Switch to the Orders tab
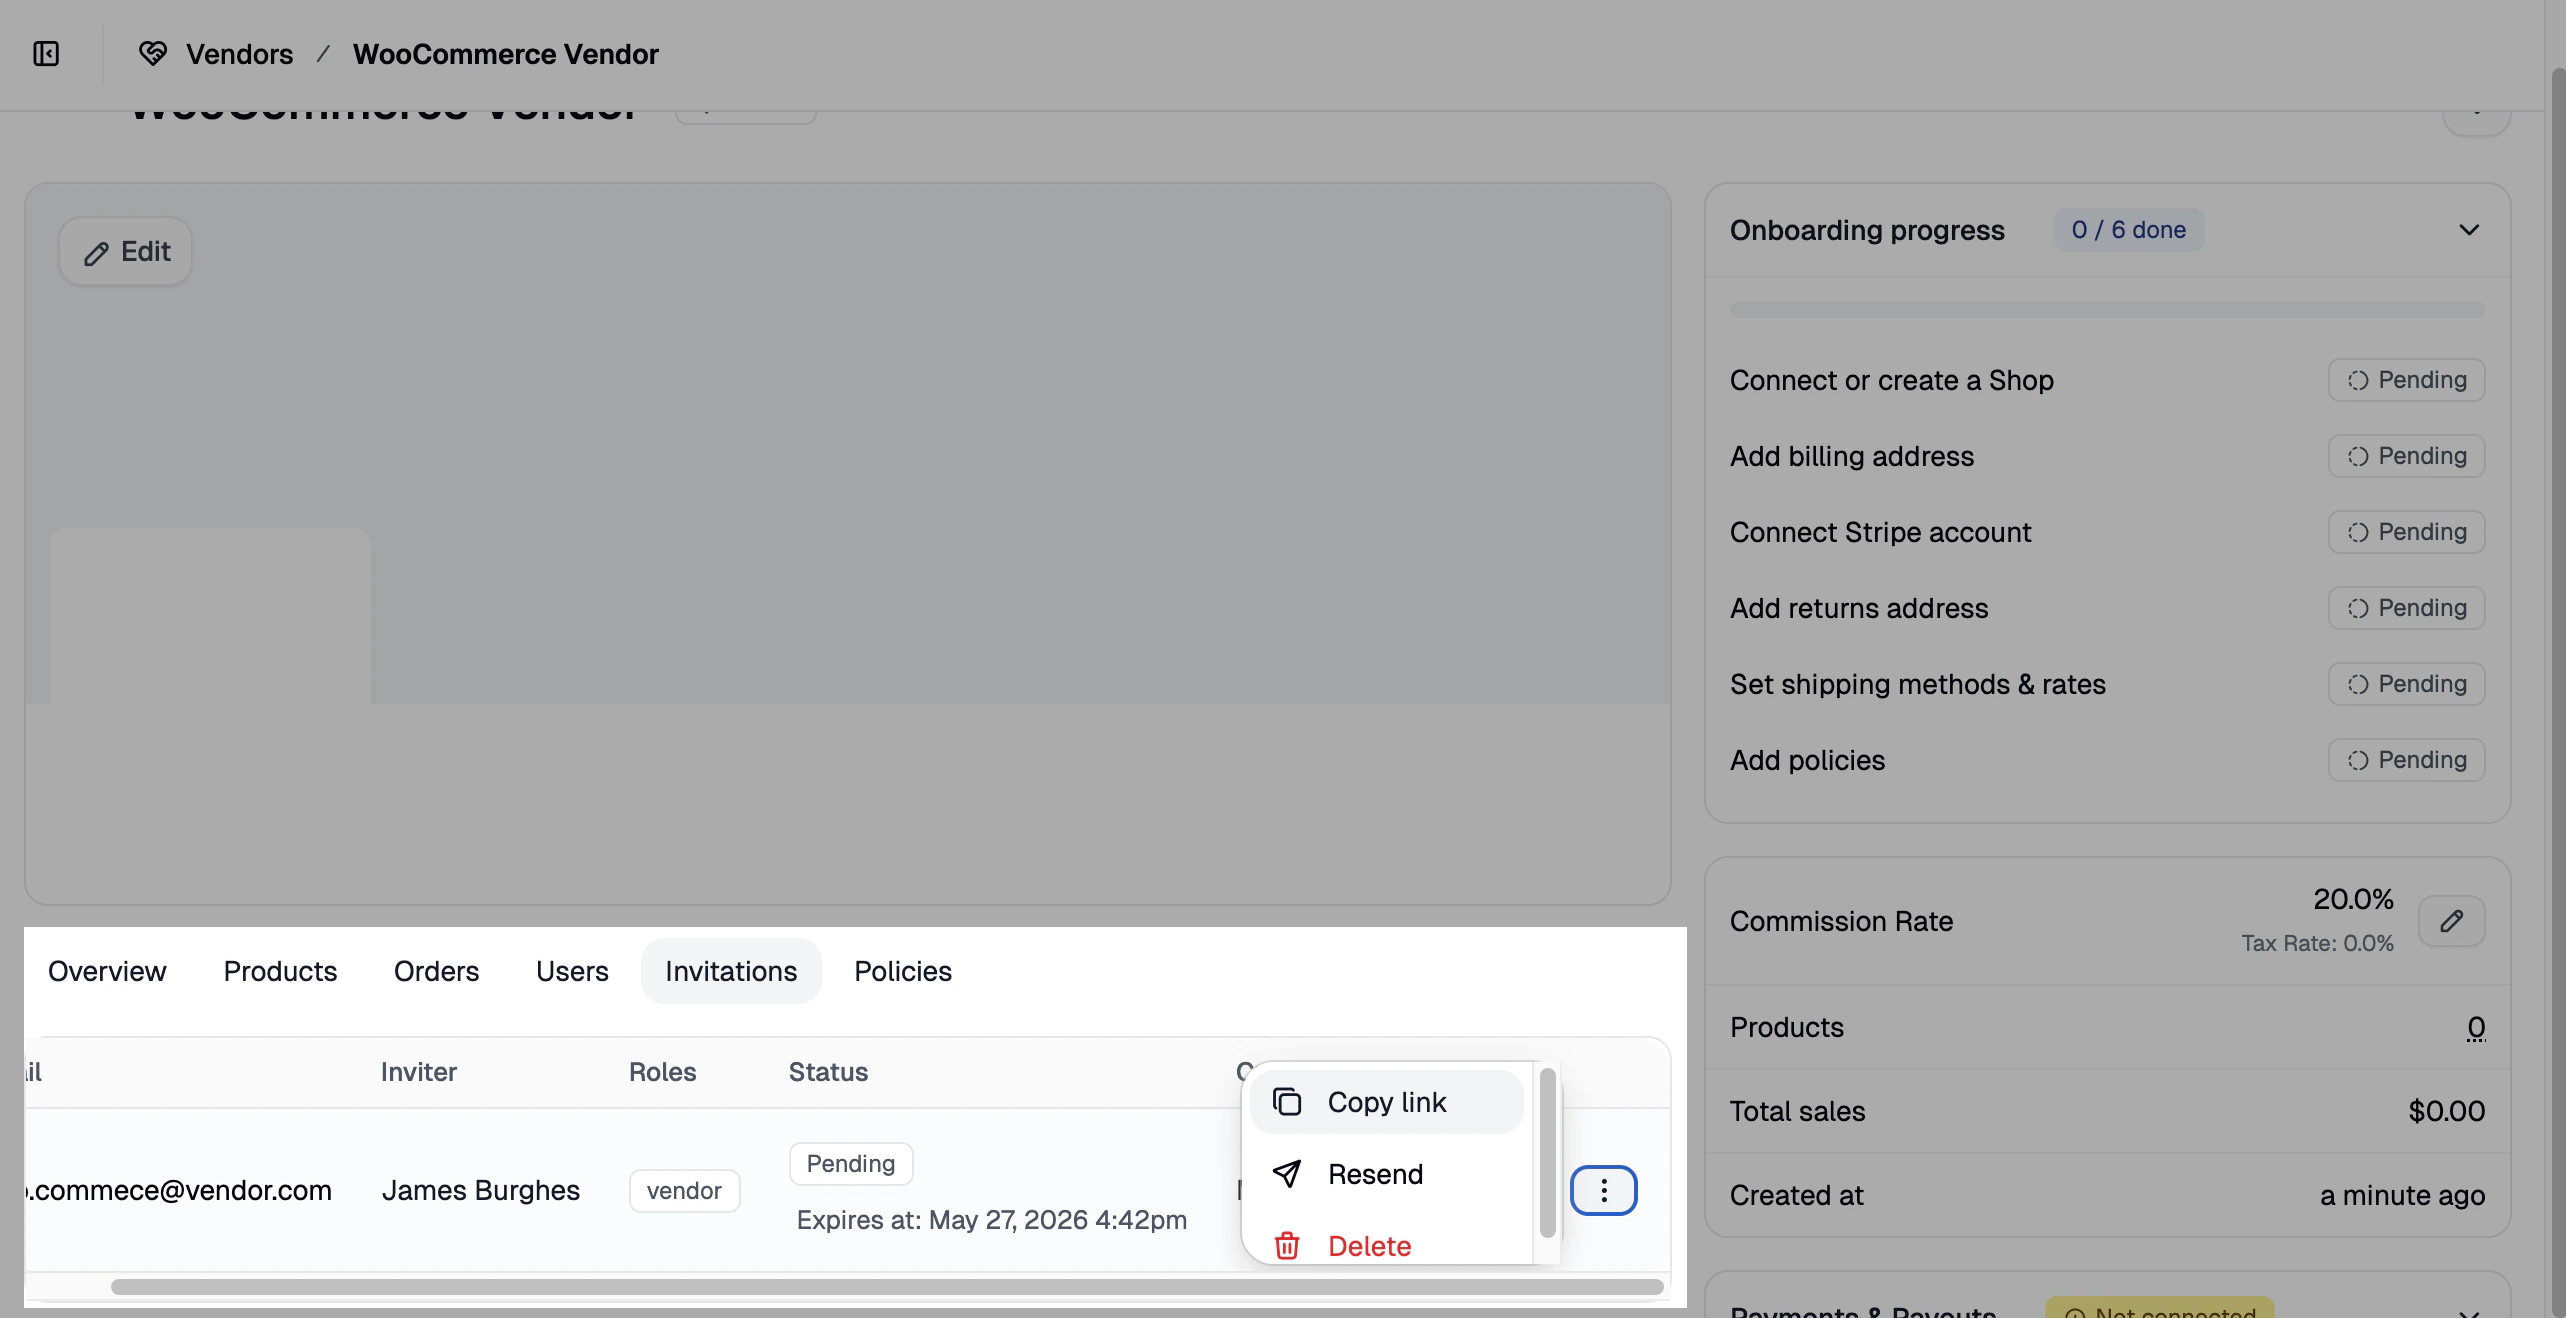The image size is (2566, 1318). (436, 971)
